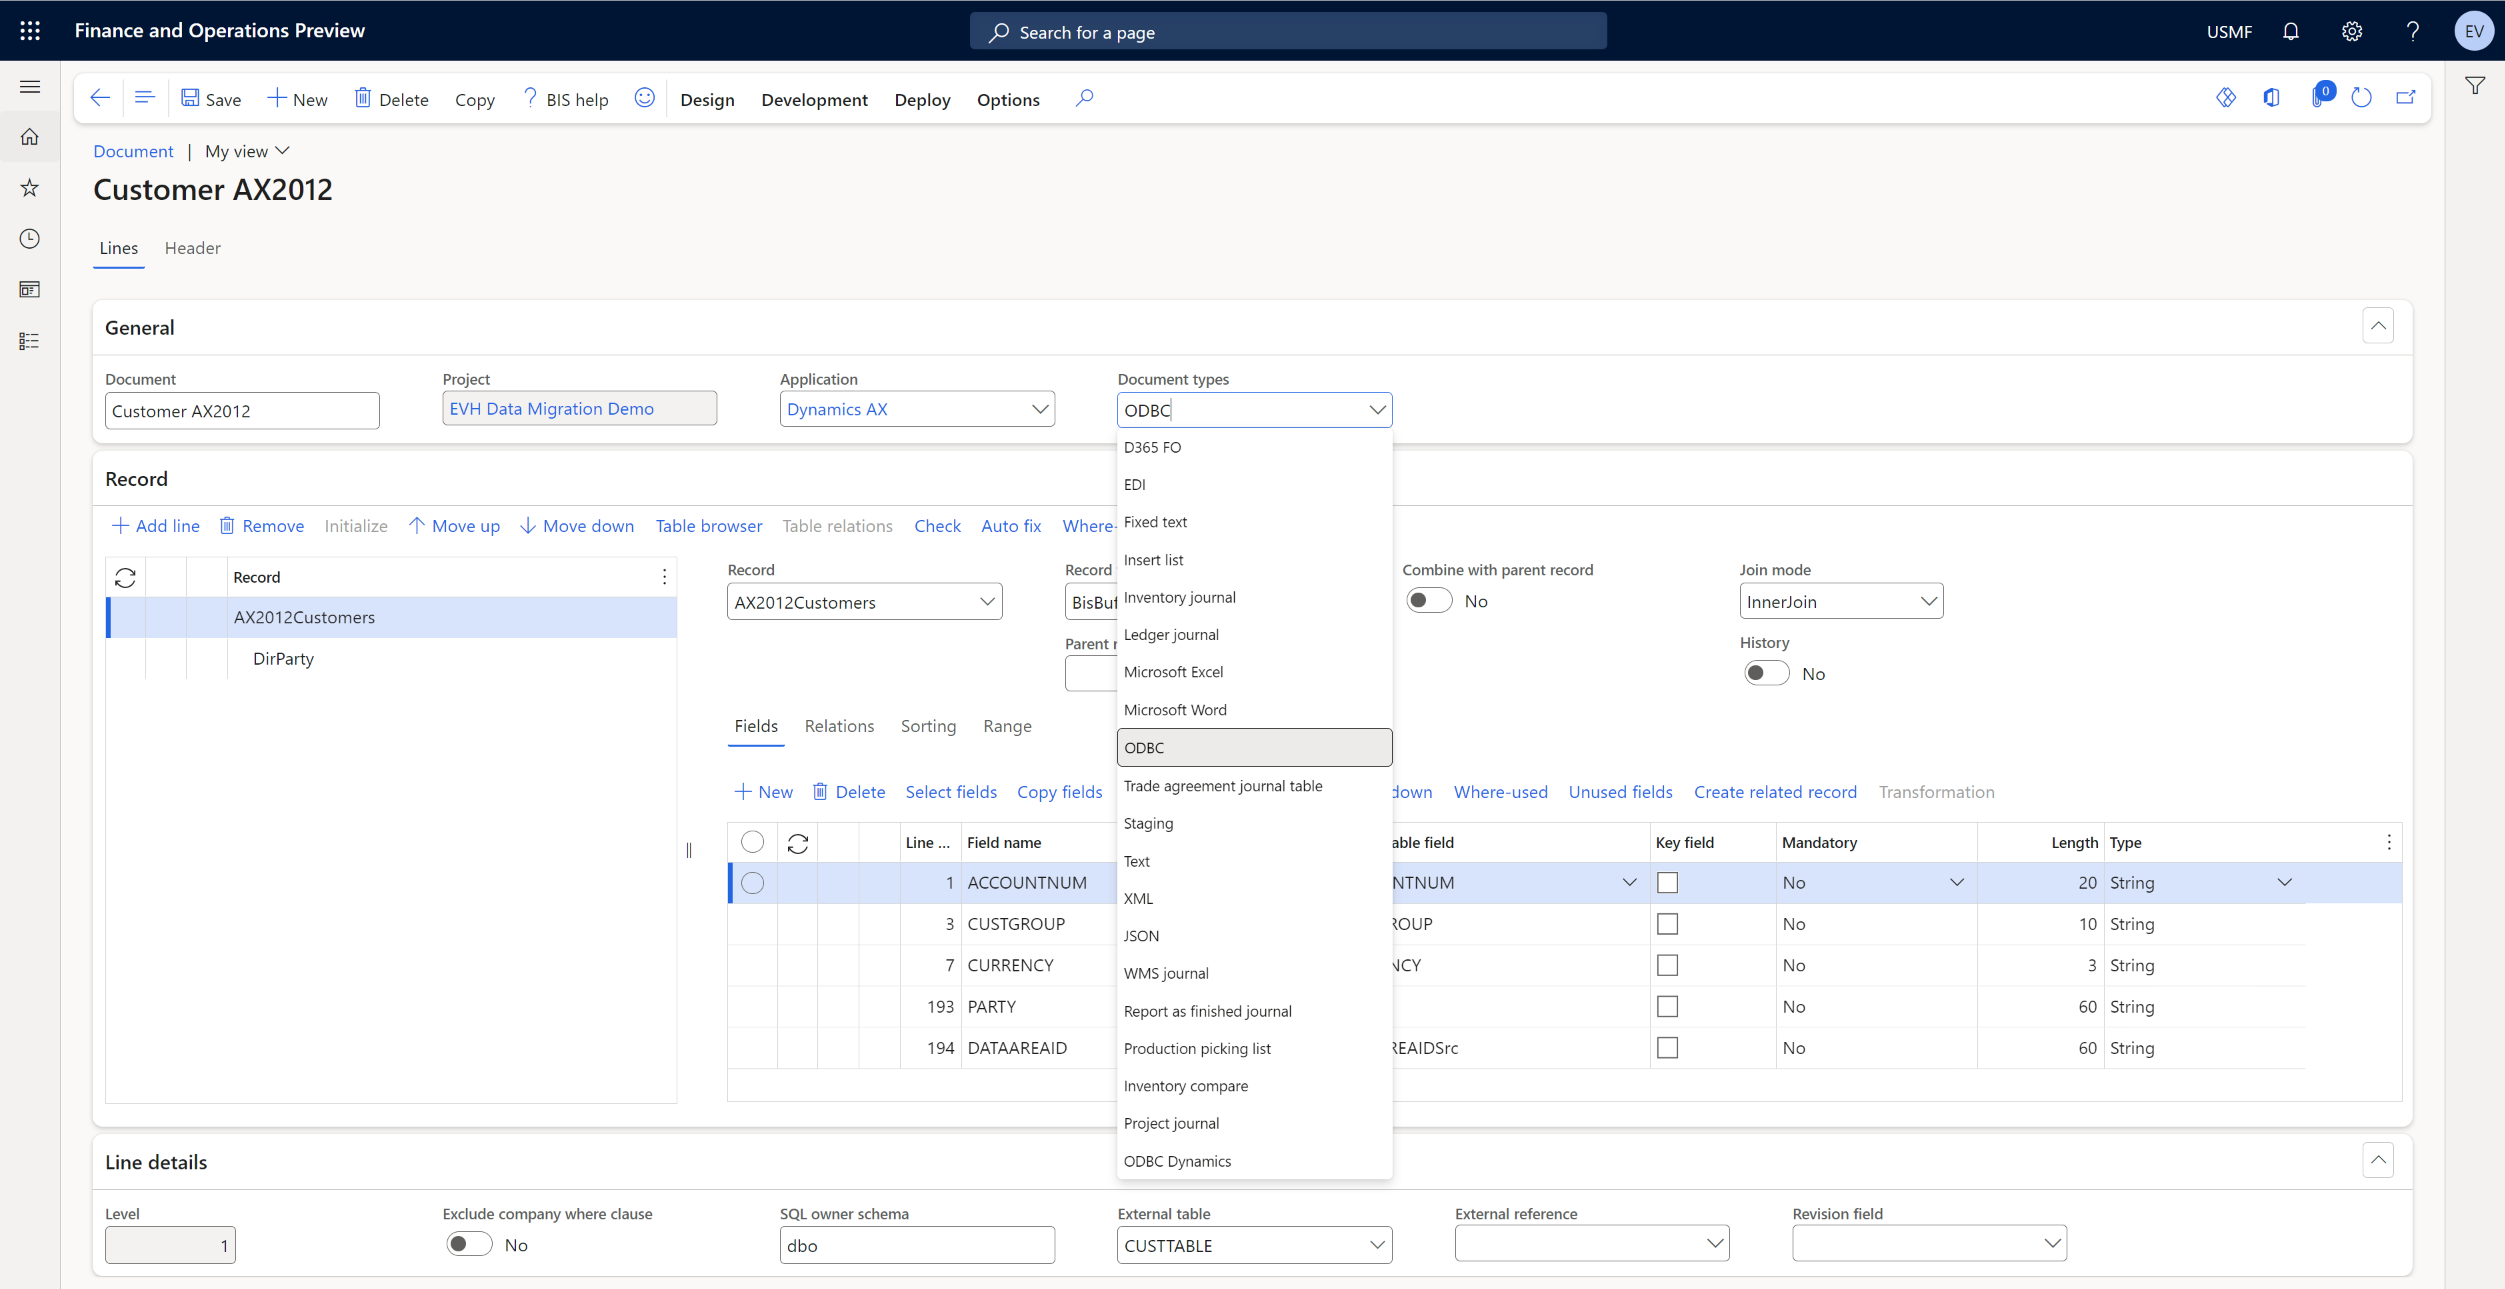This screenshot has height=1289, width=2505.
Task: Open the Home page from sidebar
Action: 29,136
